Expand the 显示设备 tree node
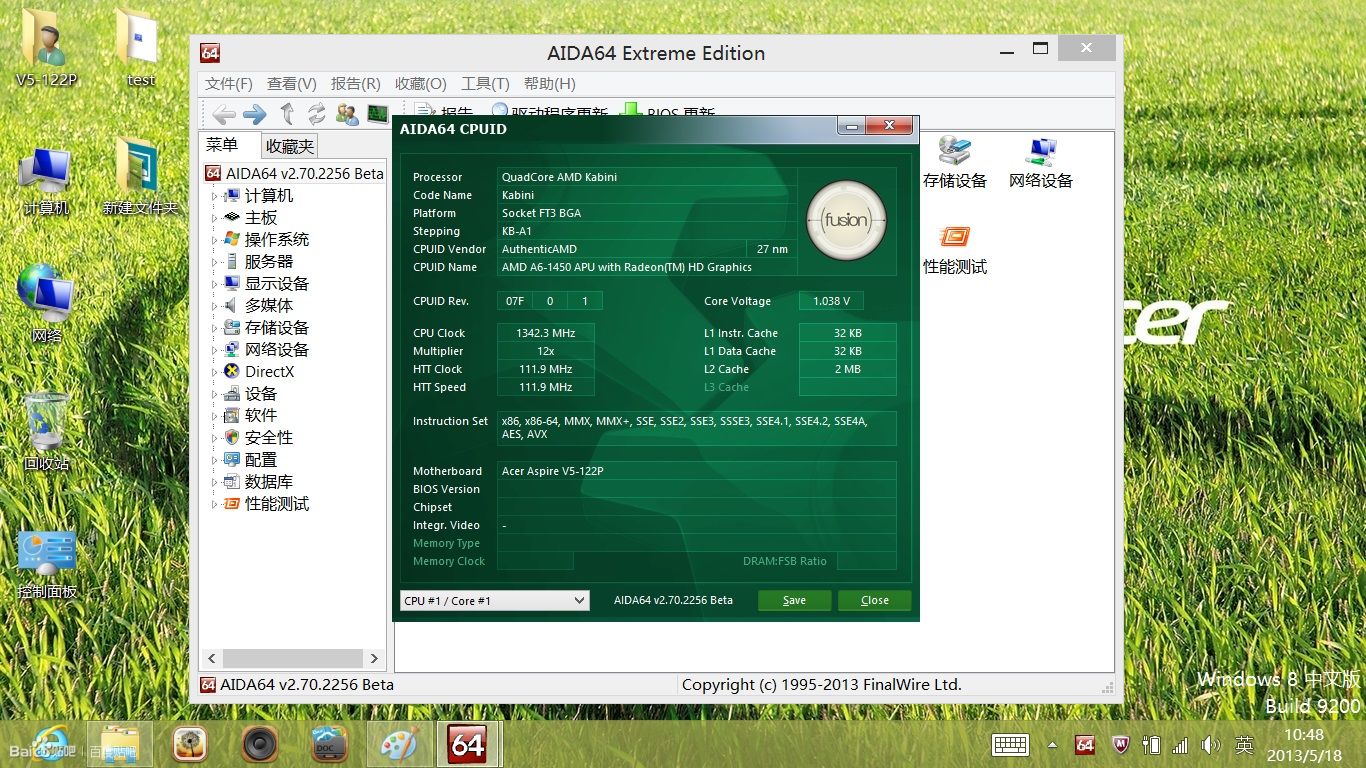The width and height of the screenshot is (1366, 768). click(x=213, y=284)
